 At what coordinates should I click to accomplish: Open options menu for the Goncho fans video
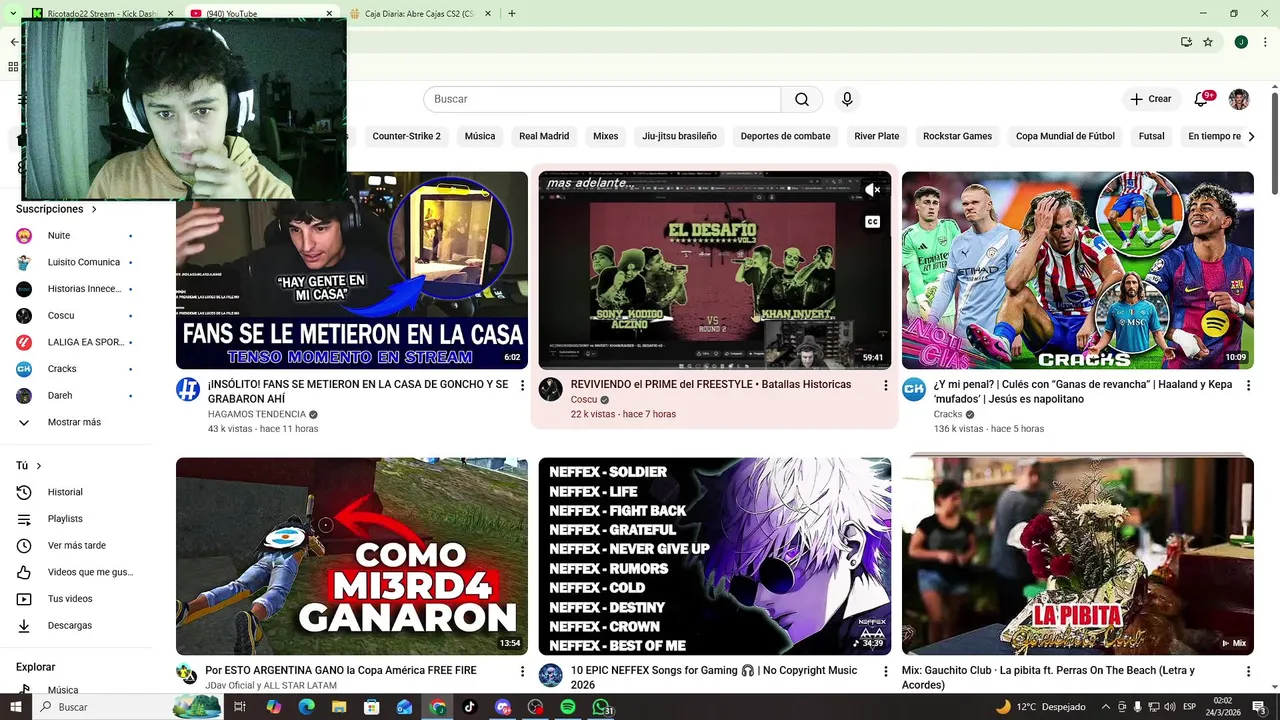click(522, 386)
